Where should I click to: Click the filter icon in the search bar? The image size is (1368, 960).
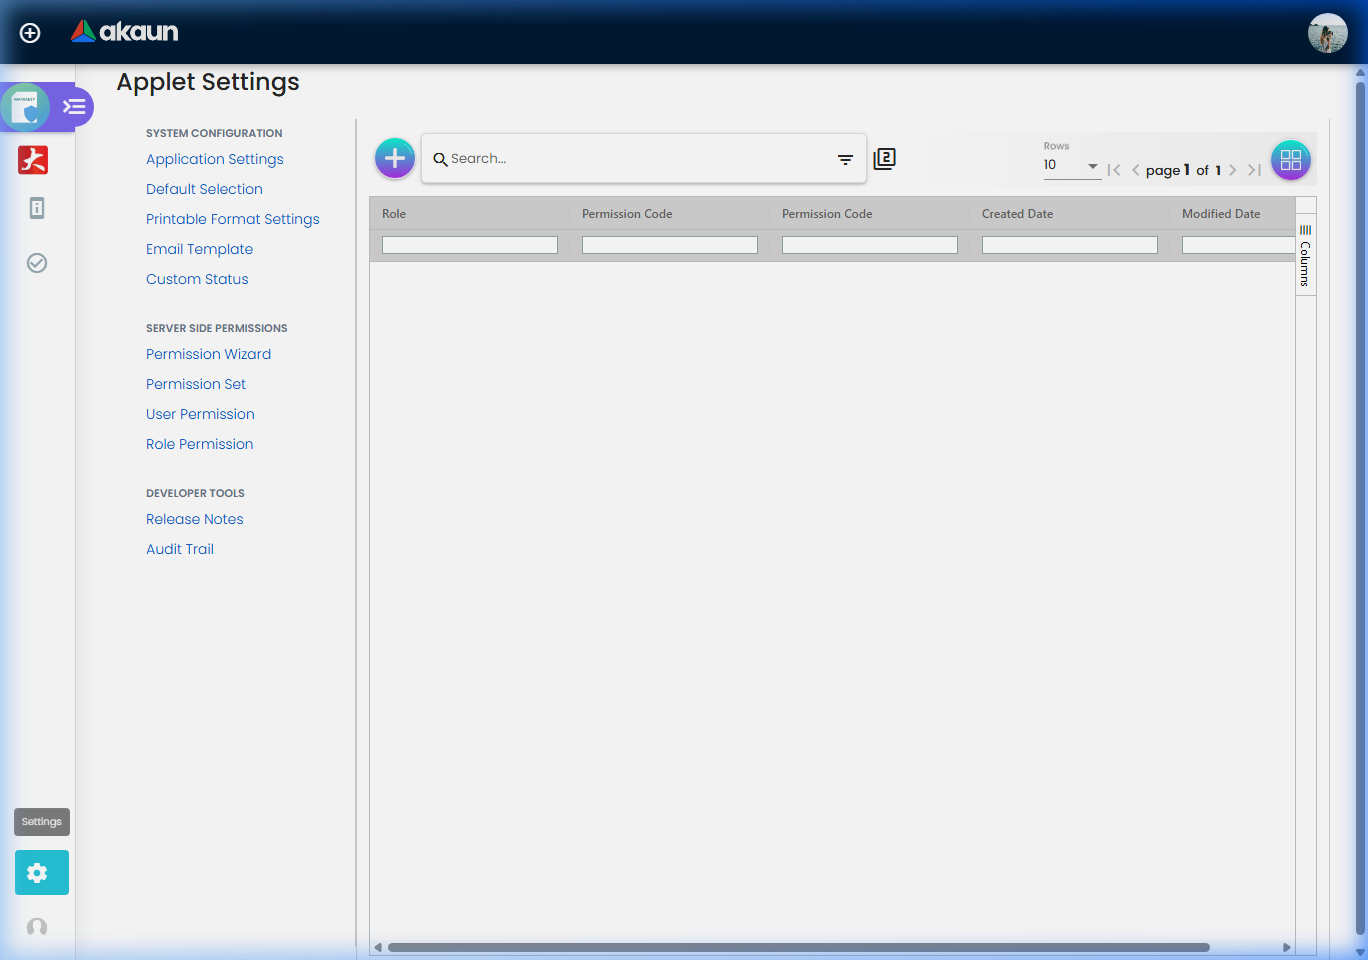(x=845, y=159)
